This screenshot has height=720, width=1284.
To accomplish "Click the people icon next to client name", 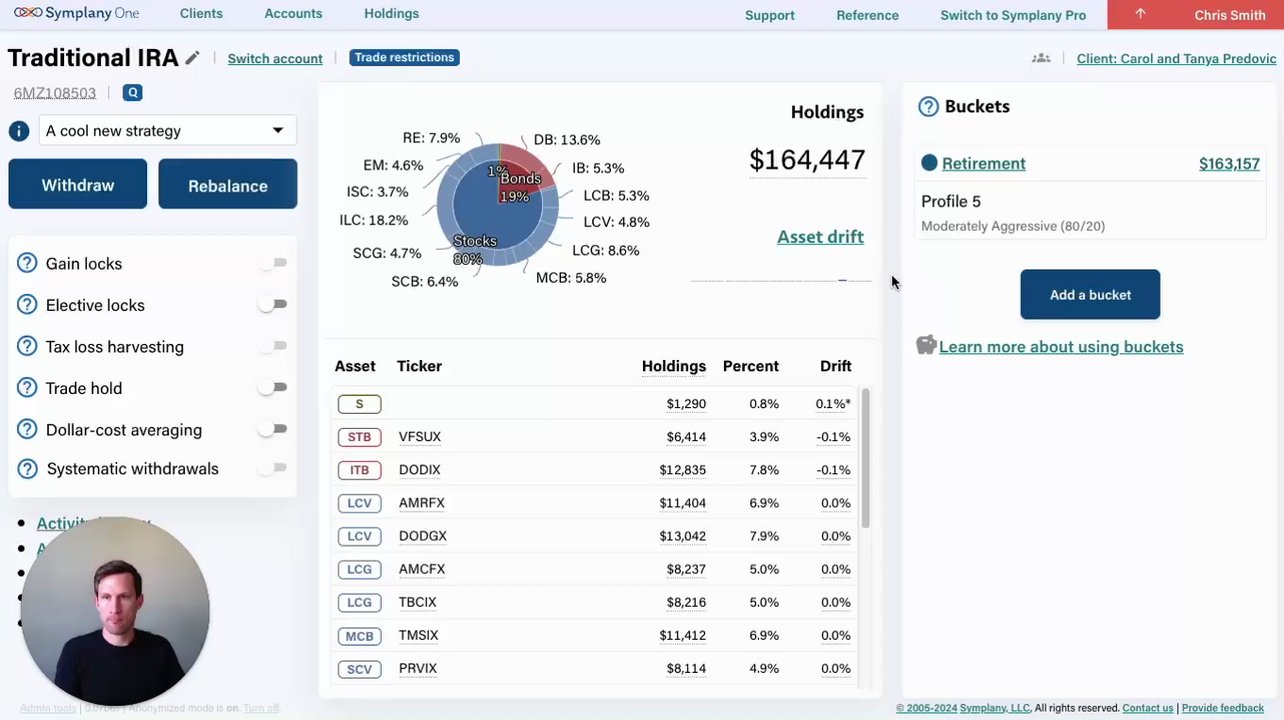I will click(1041, 58).
